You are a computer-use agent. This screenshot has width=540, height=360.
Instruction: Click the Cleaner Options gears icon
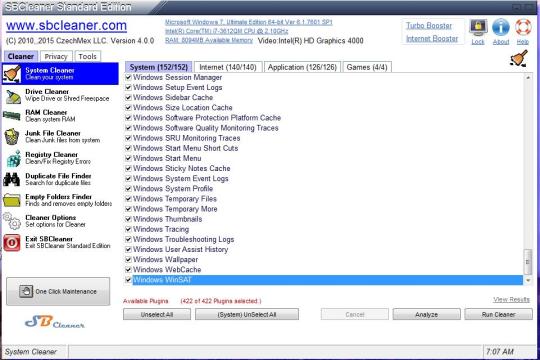(12, 221)
